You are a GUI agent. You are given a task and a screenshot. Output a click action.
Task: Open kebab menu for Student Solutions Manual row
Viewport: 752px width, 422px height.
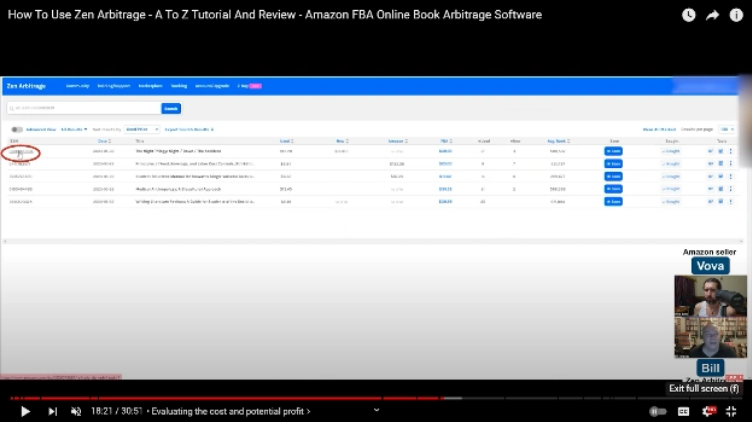point(731,176)
